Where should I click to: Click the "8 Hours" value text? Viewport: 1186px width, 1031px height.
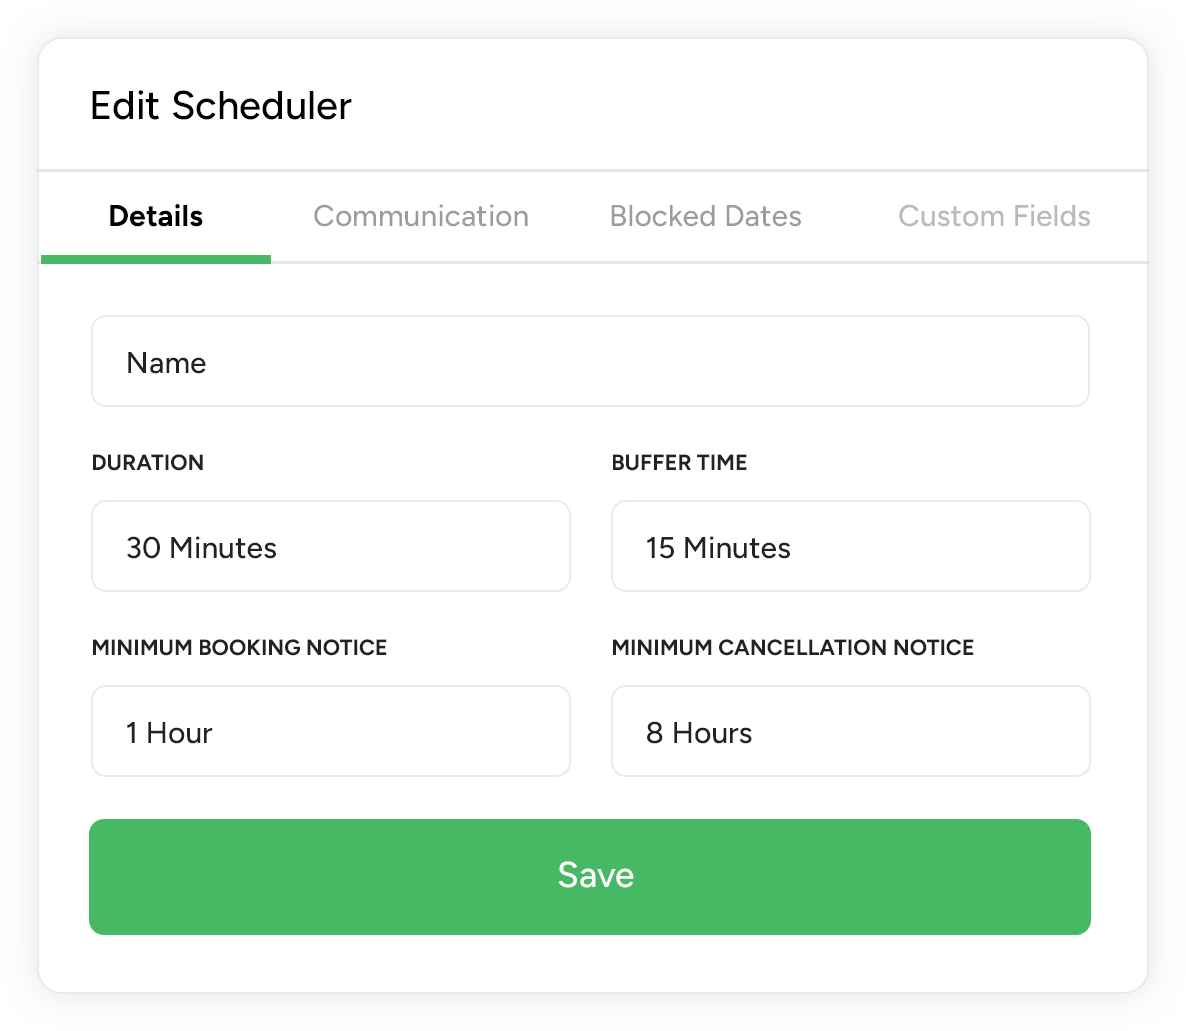[x=699, y=733]
